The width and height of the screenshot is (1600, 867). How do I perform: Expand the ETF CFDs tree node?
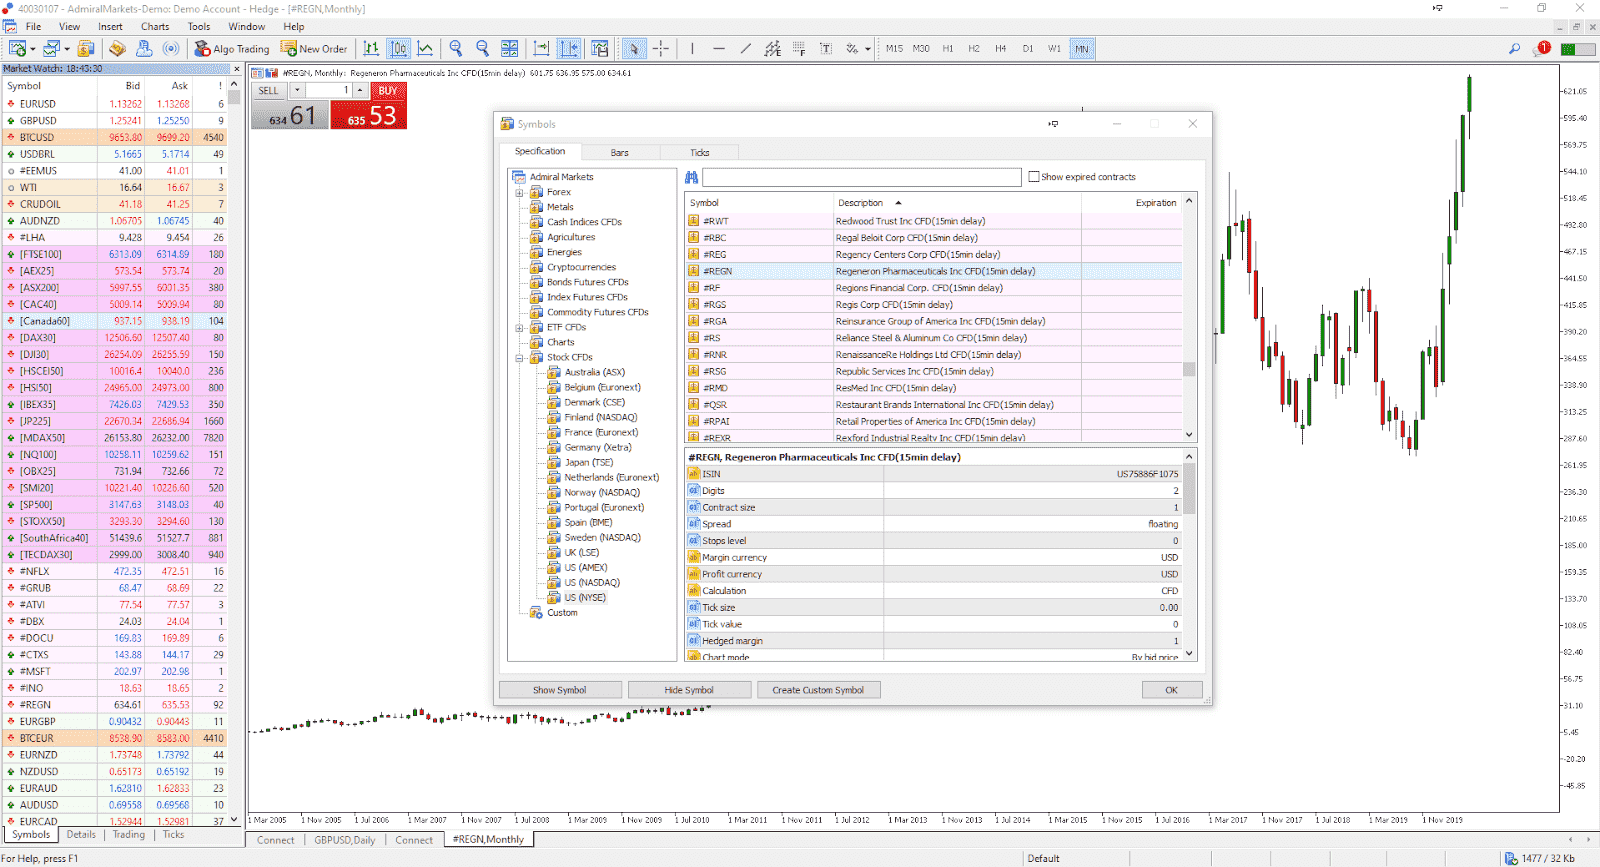click(519, 327)
